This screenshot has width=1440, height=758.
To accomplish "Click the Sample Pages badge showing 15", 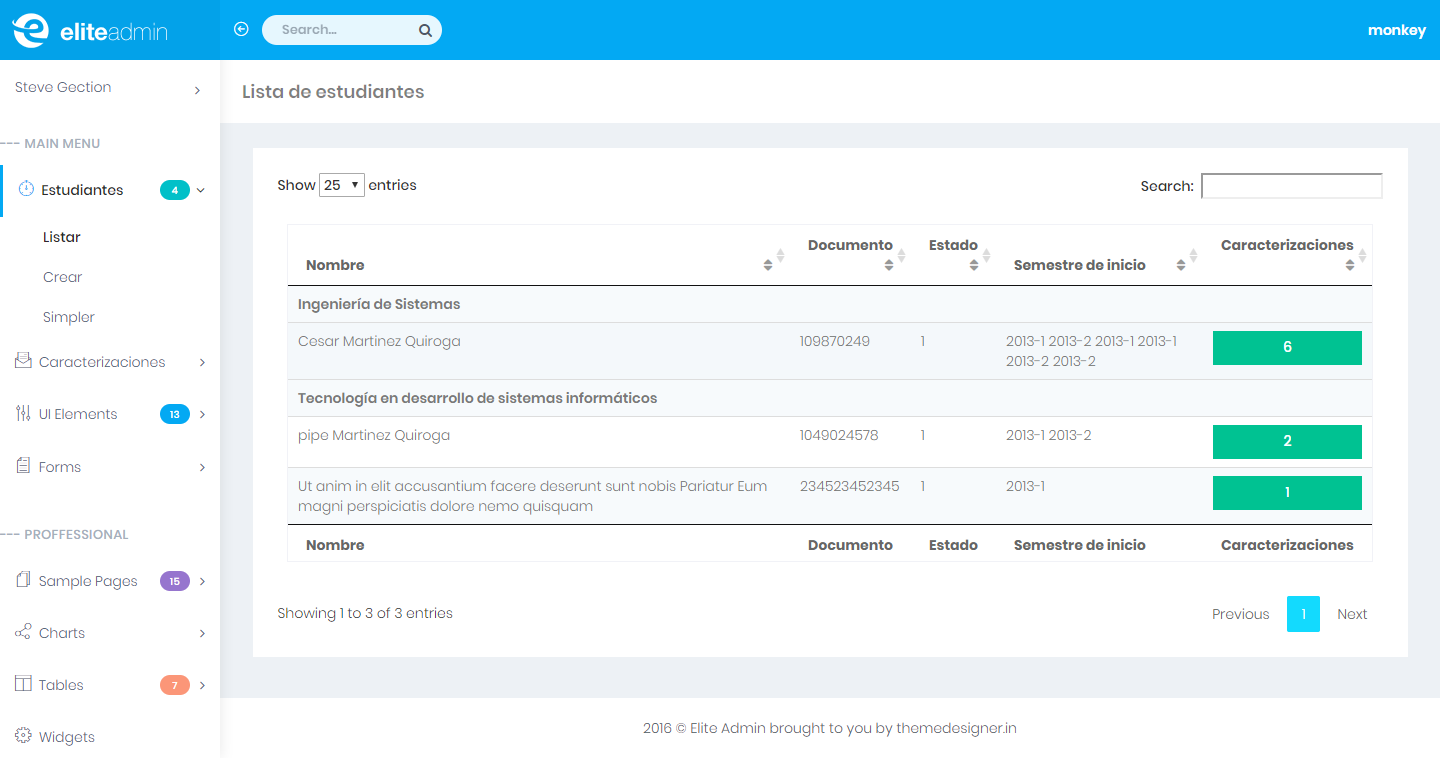I will 175,581.
